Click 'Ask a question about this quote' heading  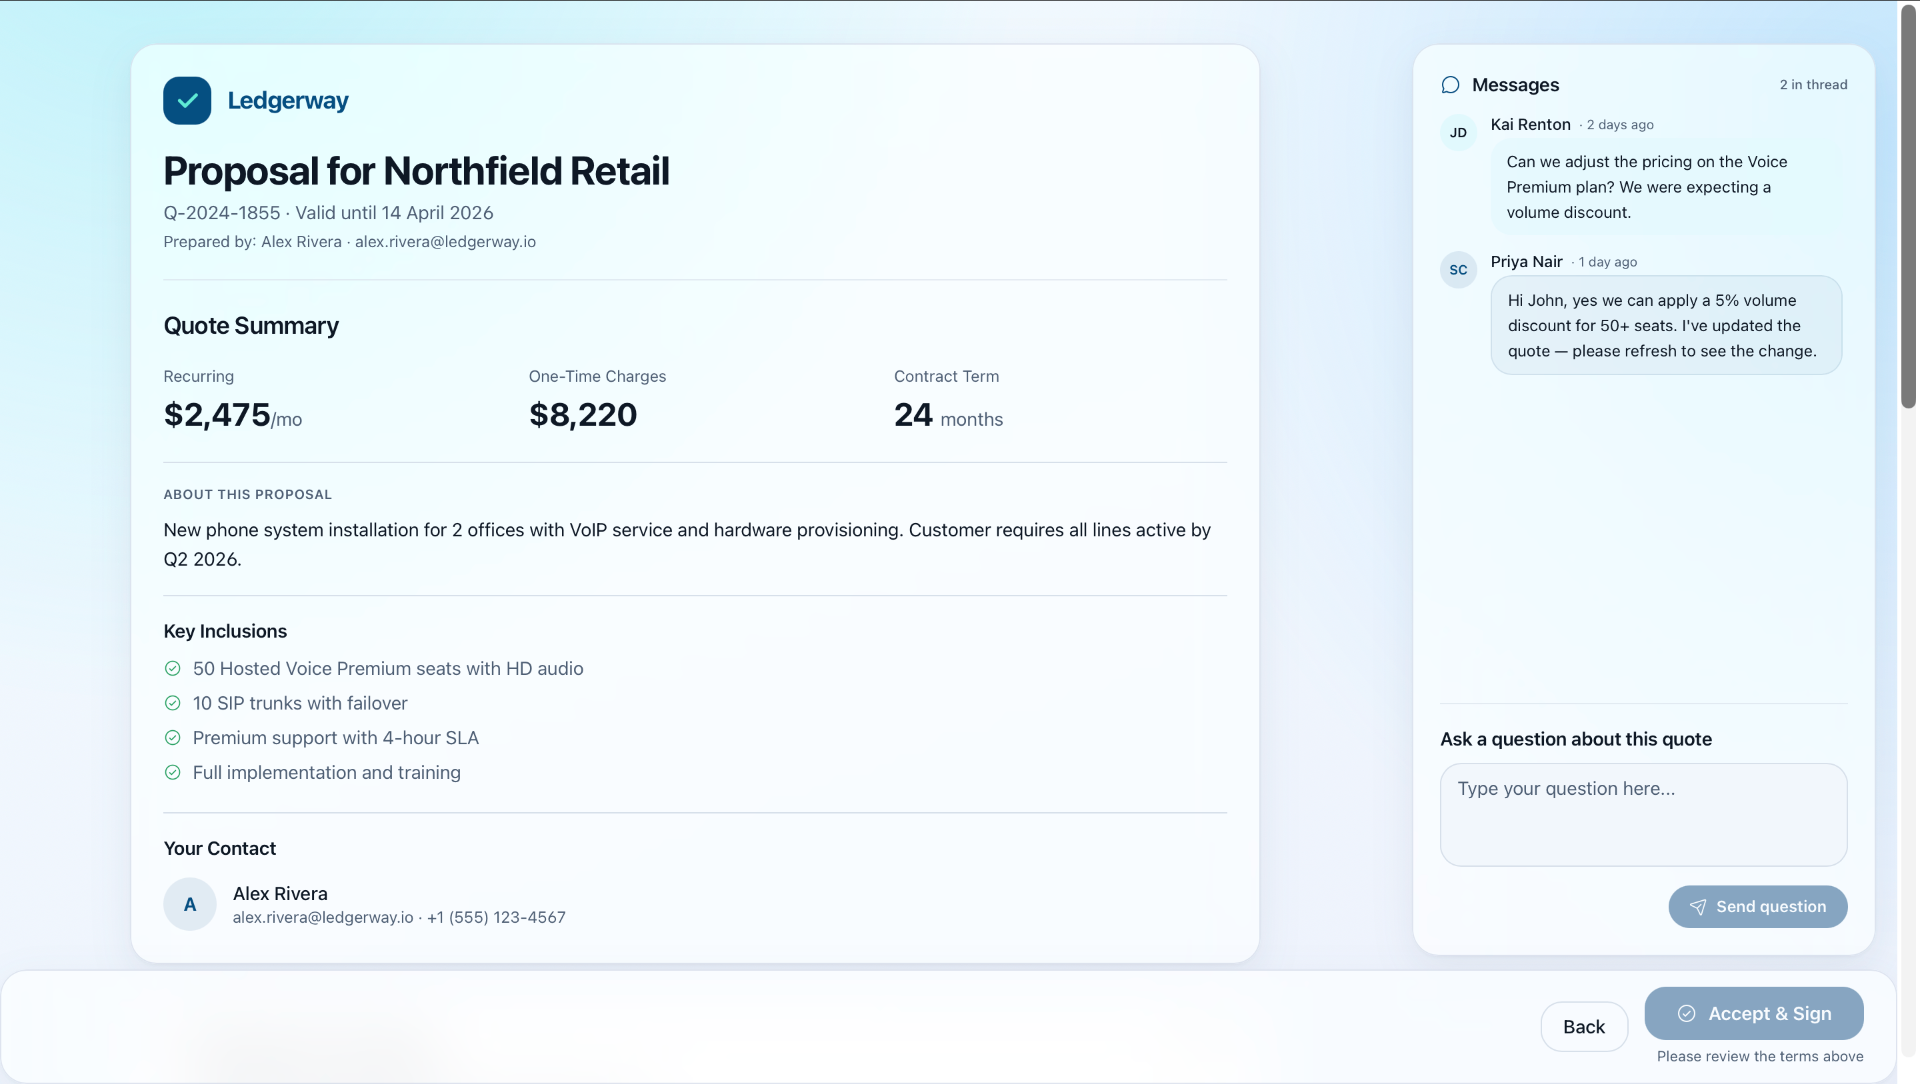[x=1575, y=739]
